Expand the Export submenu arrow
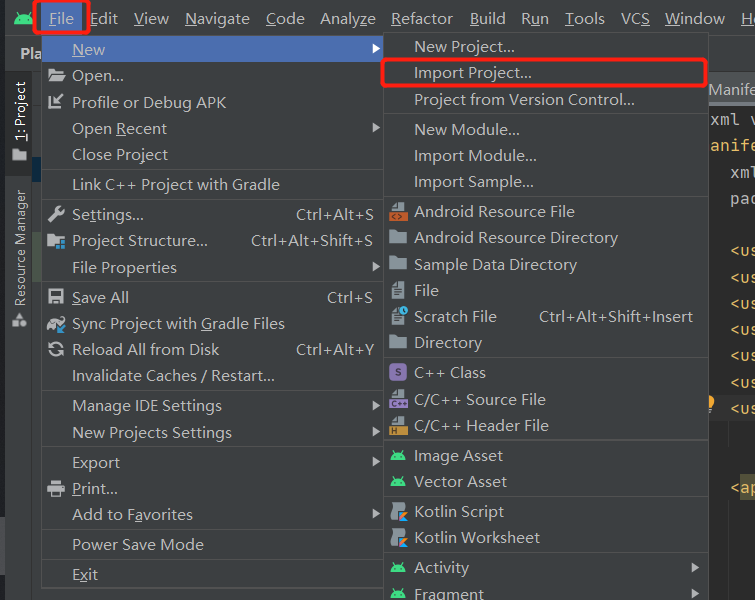 [x=376, y=462]
